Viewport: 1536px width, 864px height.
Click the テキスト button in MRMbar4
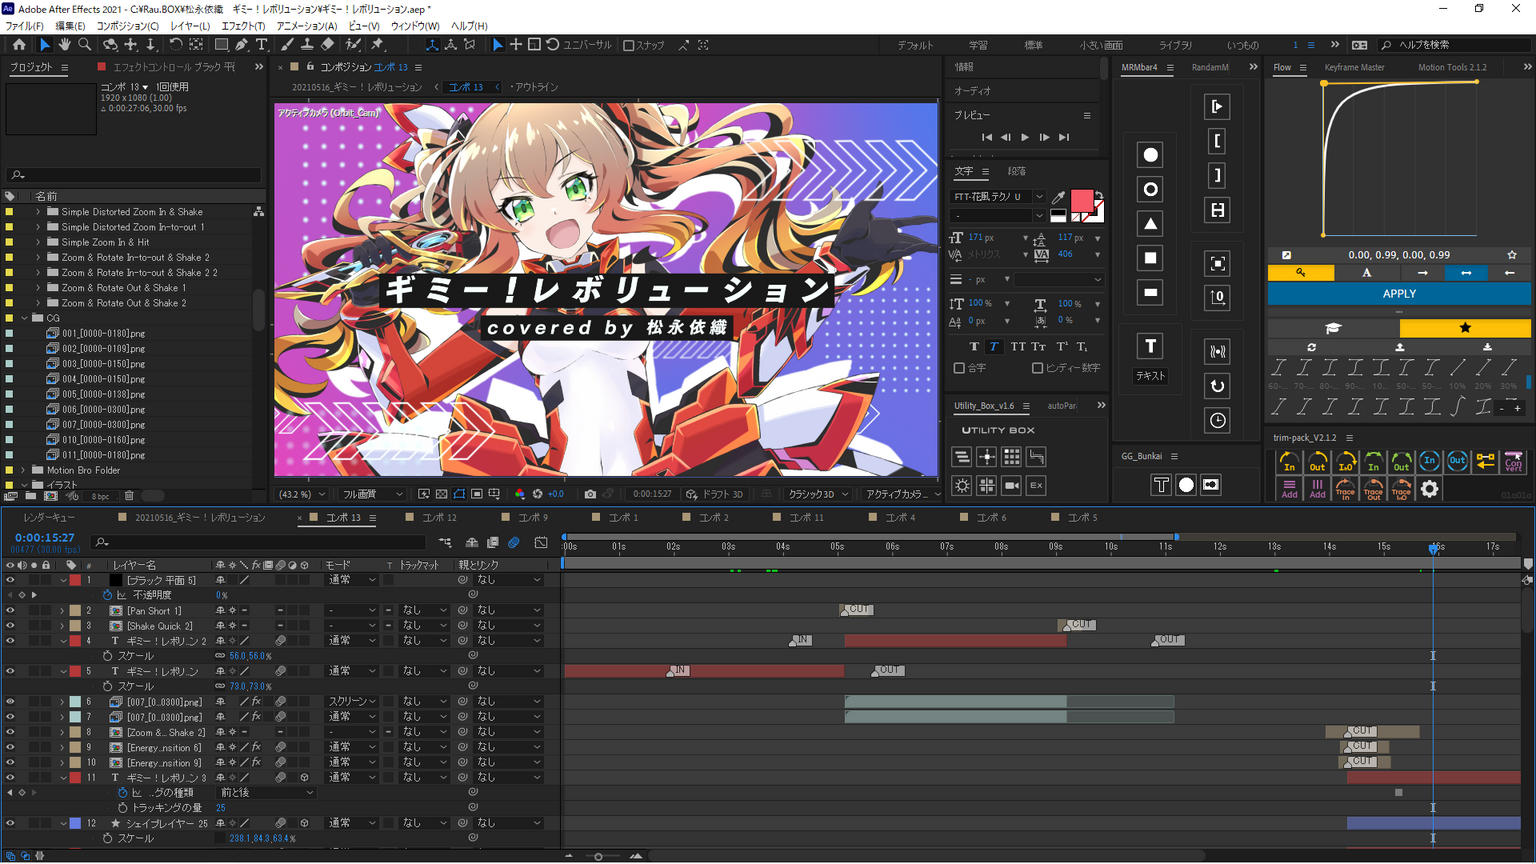pyautogui.click(x=1150, y=376)
